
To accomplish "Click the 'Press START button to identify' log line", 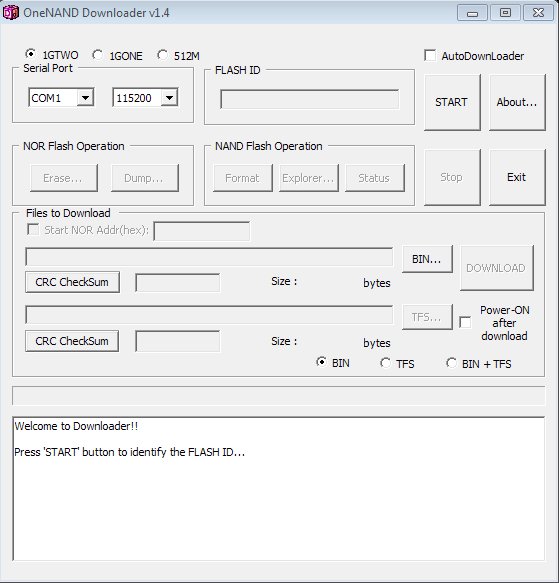I will pyautogui.click(x=129, y=452).
